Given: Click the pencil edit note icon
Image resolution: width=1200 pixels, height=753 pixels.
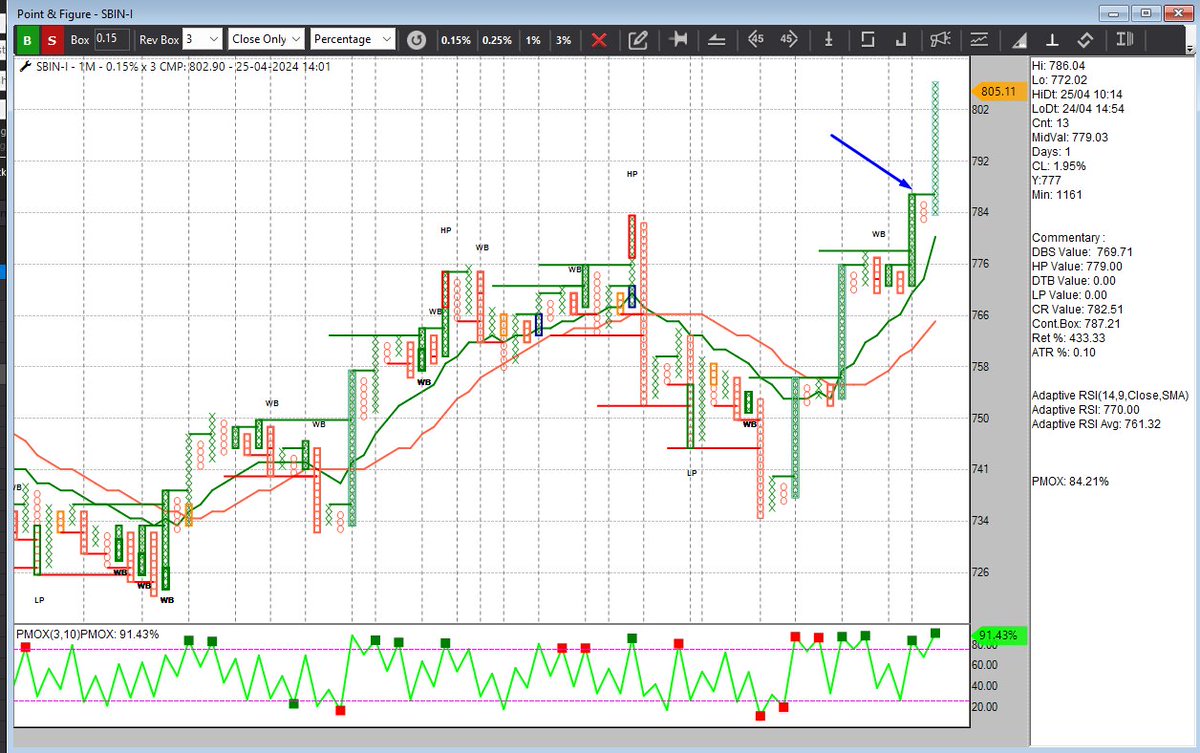Looking at the screenshot, I should [x=637, y=40].
